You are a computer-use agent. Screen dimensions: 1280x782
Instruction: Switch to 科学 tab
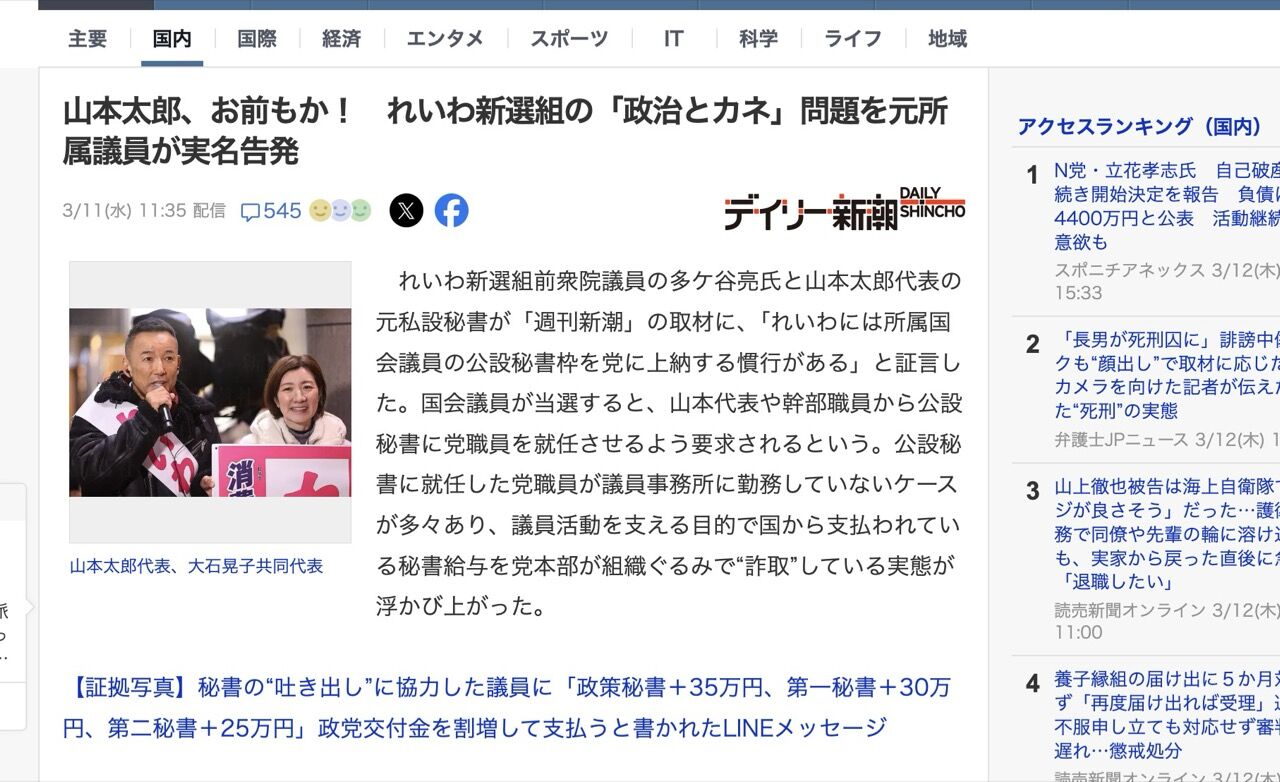pyautogui.click(x=758, y=39)
